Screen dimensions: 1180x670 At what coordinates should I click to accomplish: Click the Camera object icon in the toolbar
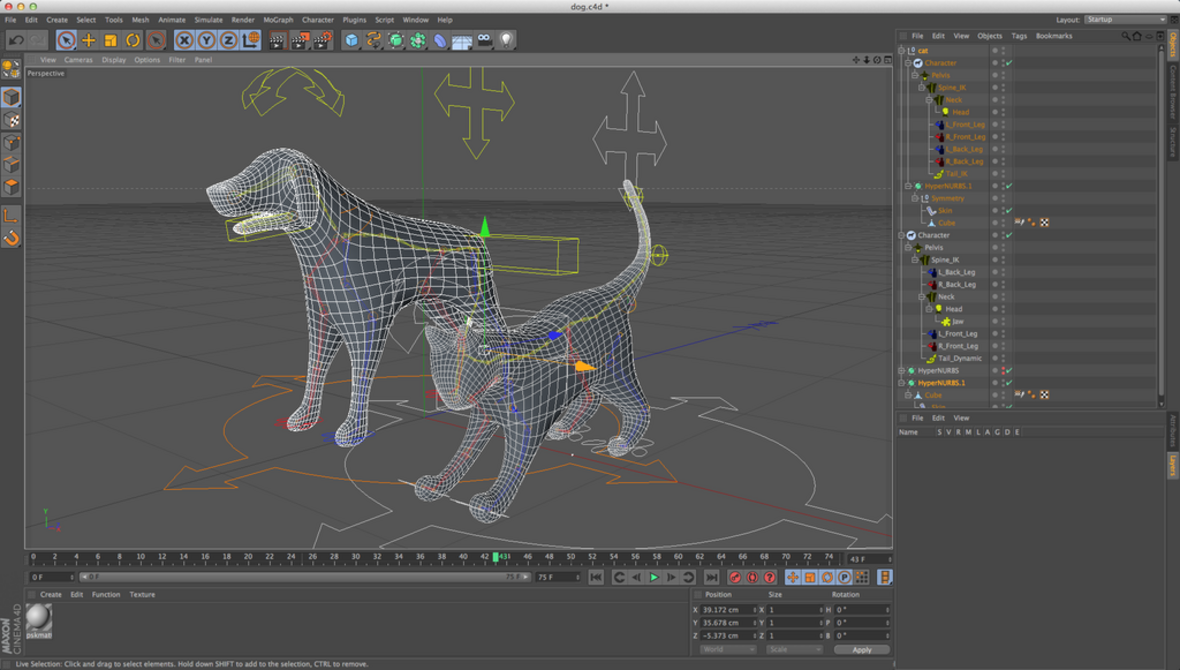point(484,40)
